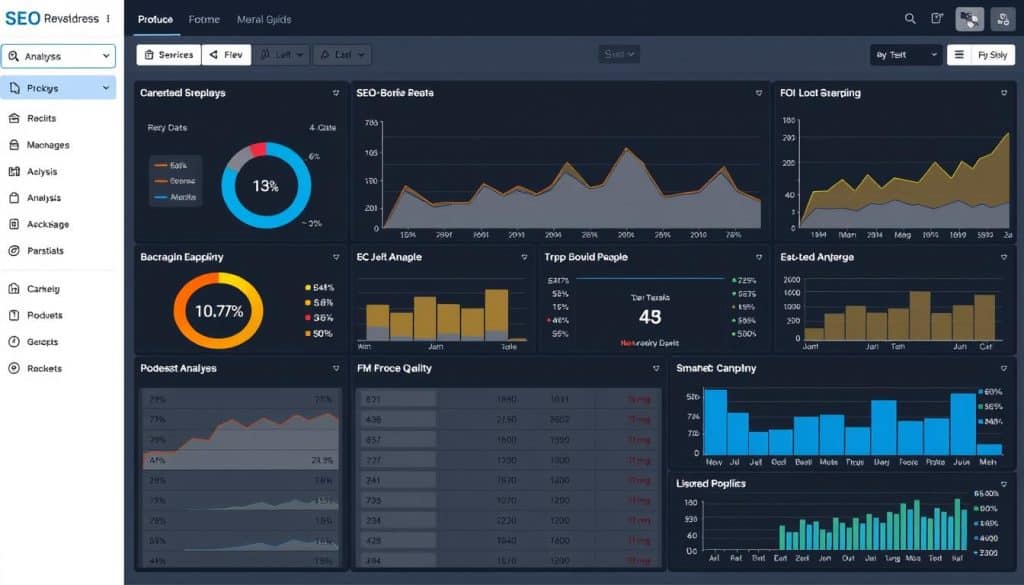Click the SEO logo text
The image size is (1024, 585).
pyautogui.click(x=23, y=18)
